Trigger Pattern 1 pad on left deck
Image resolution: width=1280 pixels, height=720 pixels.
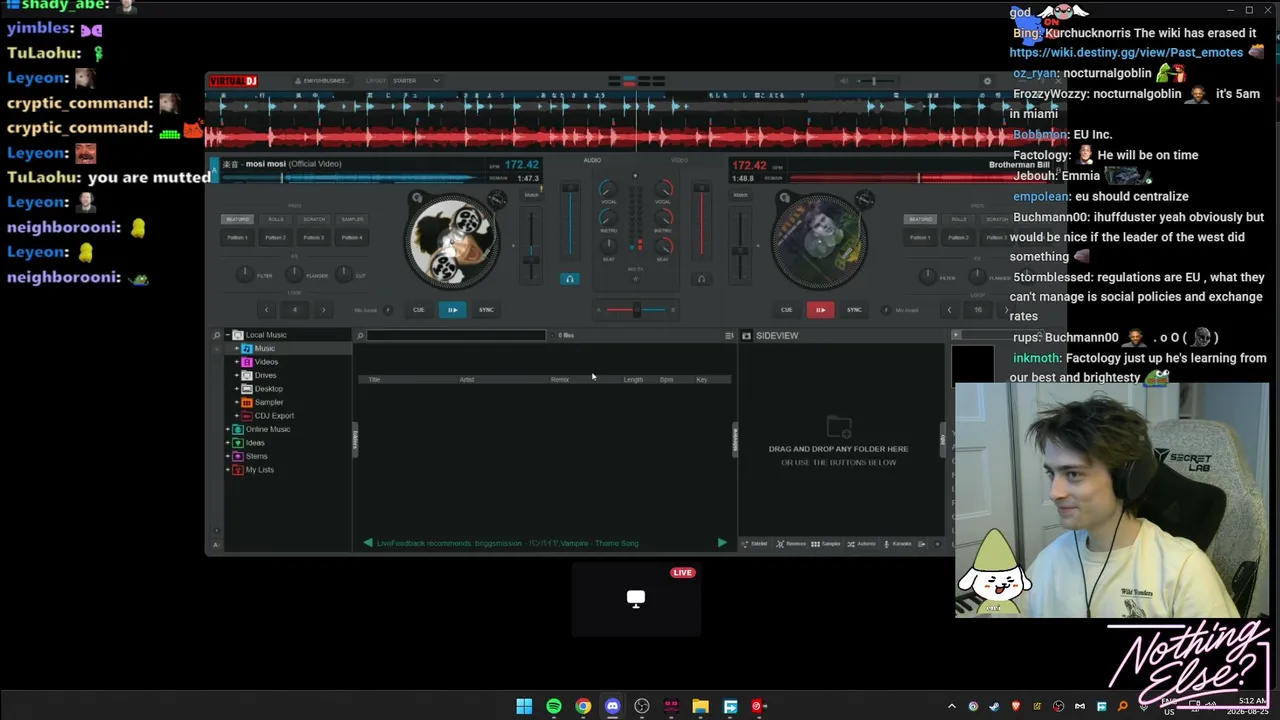tap(237, 238)
